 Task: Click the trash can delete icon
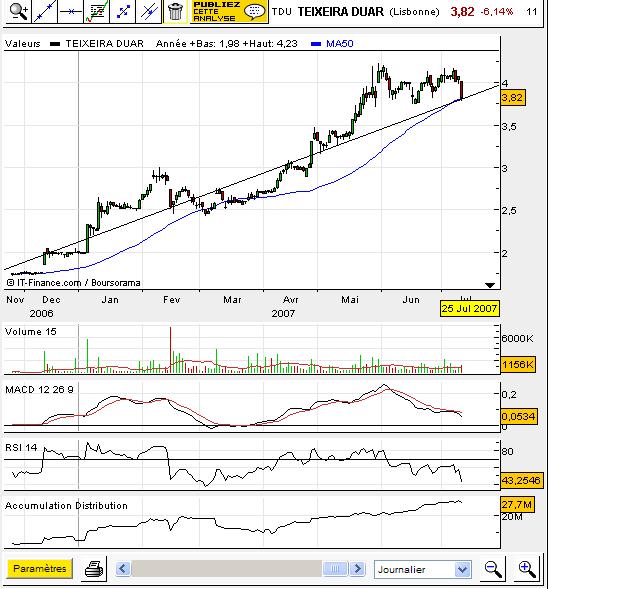tap(175, 12)
